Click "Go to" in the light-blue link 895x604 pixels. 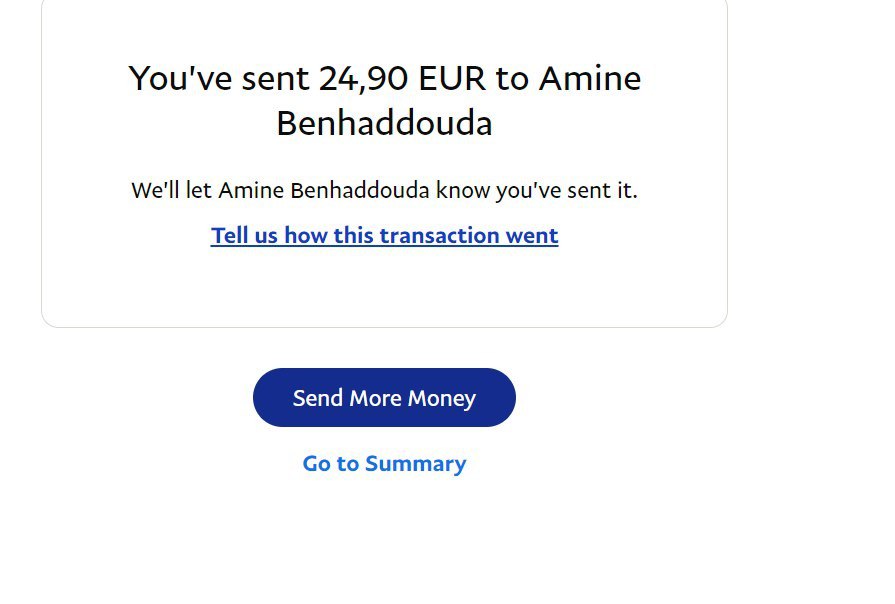[x=330, y=464]
